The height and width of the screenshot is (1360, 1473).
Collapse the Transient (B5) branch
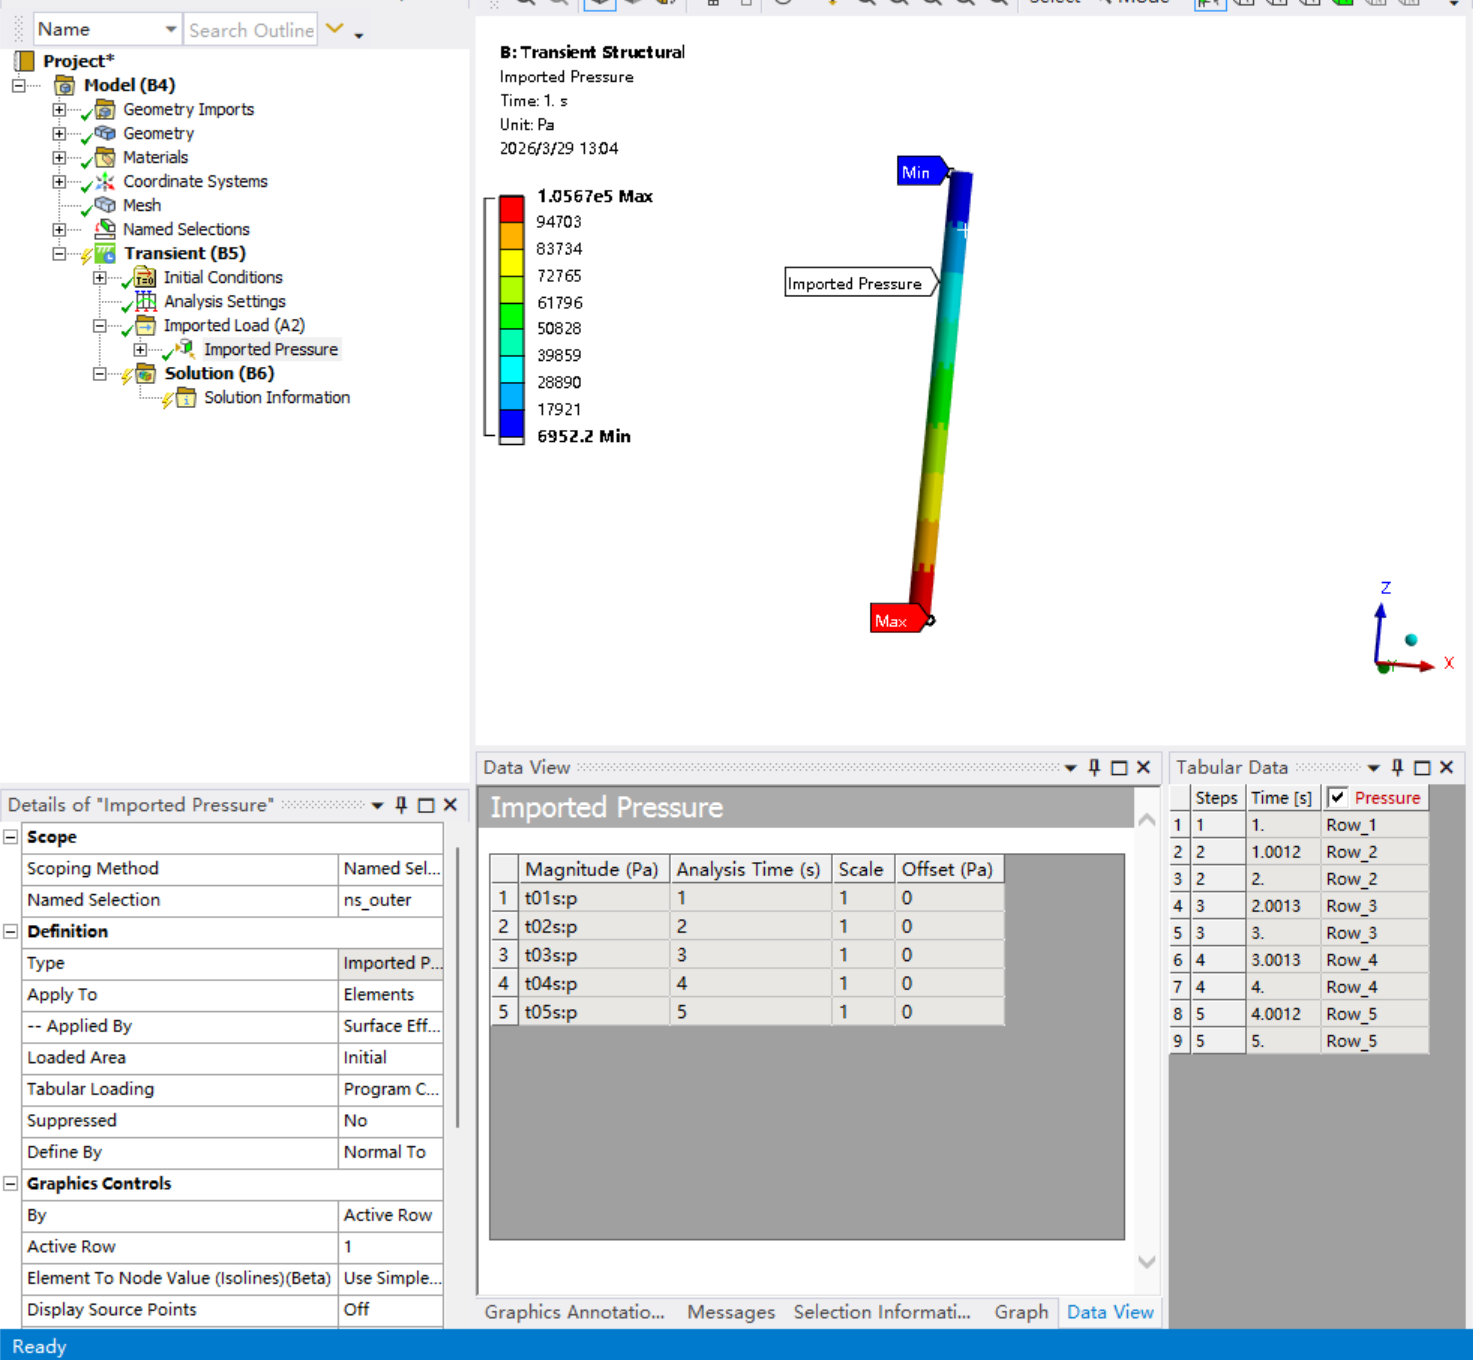[x=59, y=253]
